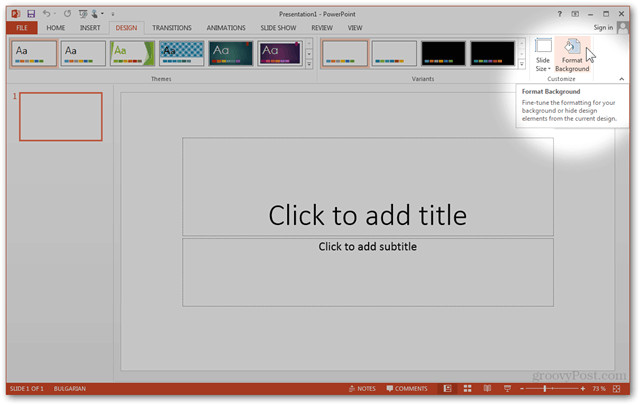640x405 pixels.
Task: Open PowerPoint Help question mark icon
Action: click(573, 13)
